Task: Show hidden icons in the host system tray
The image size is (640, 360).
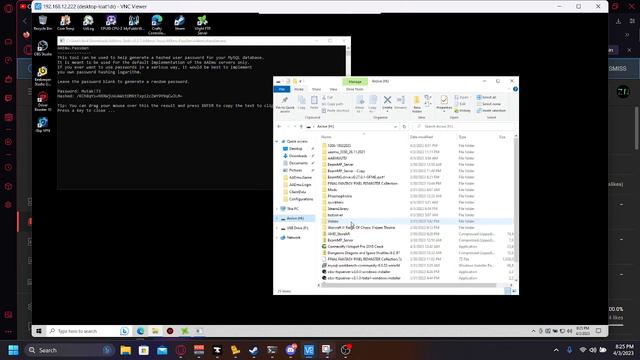Action: [x=556, y=350]
